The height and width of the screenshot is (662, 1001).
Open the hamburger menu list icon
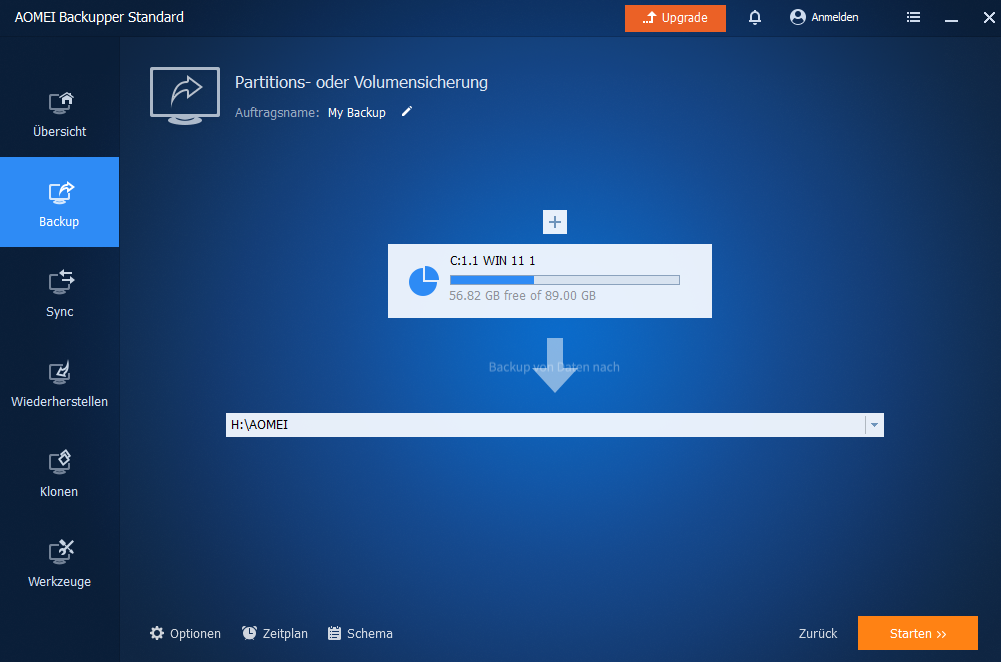coord(913,17)
